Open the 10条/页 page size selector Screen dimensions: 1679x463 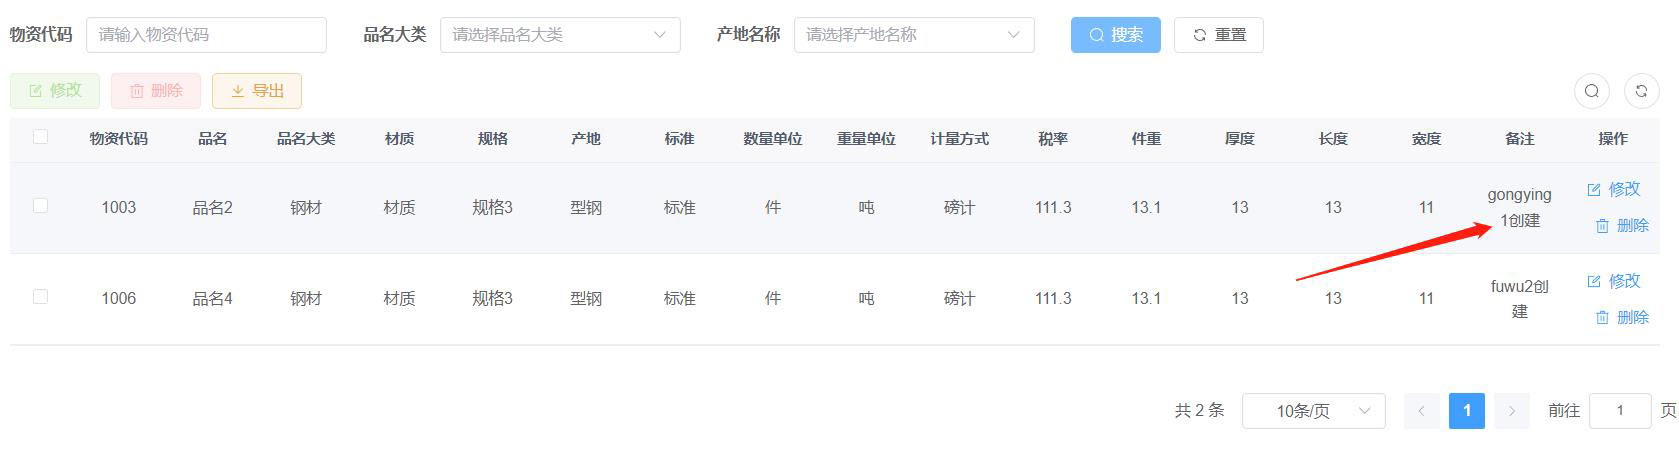[x=1313, y=411]
